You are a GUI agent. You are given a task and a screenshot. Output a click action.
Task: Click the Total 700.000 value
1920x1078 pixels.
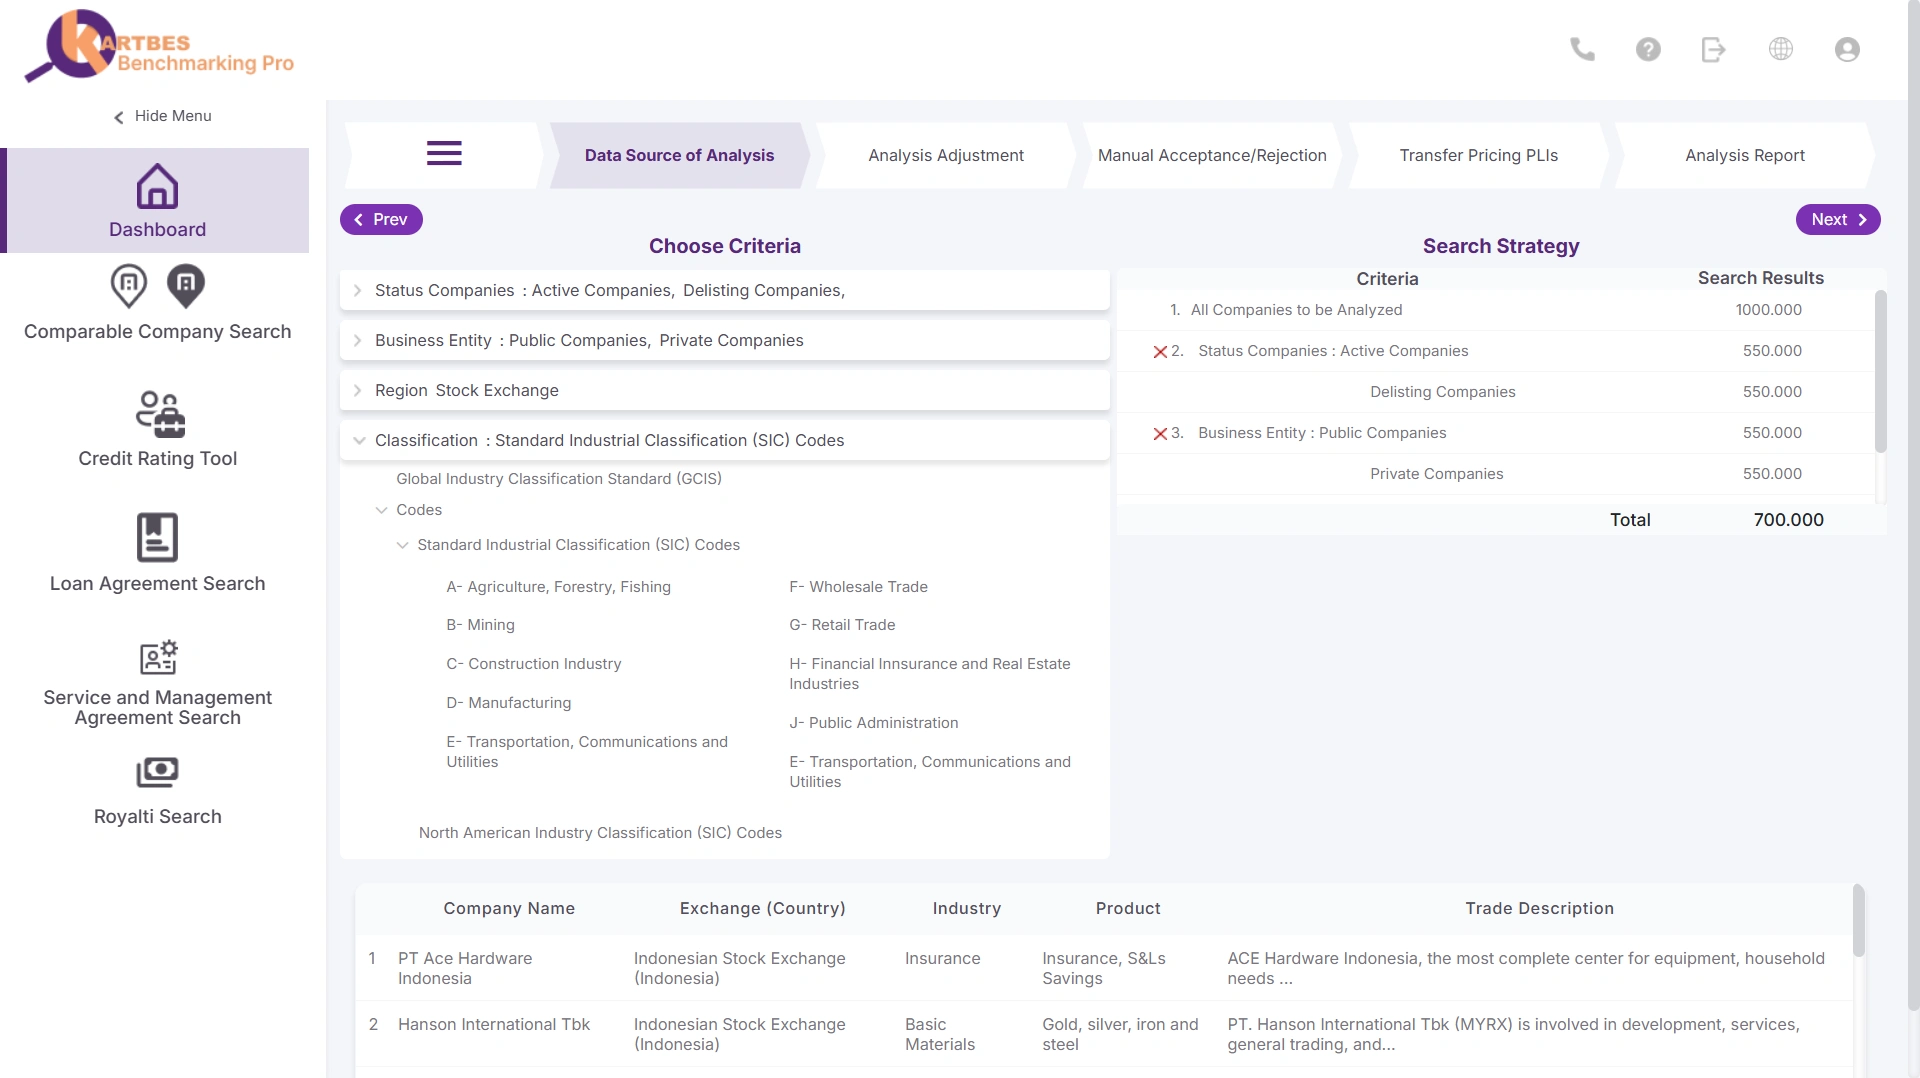tap(1788, 520)
